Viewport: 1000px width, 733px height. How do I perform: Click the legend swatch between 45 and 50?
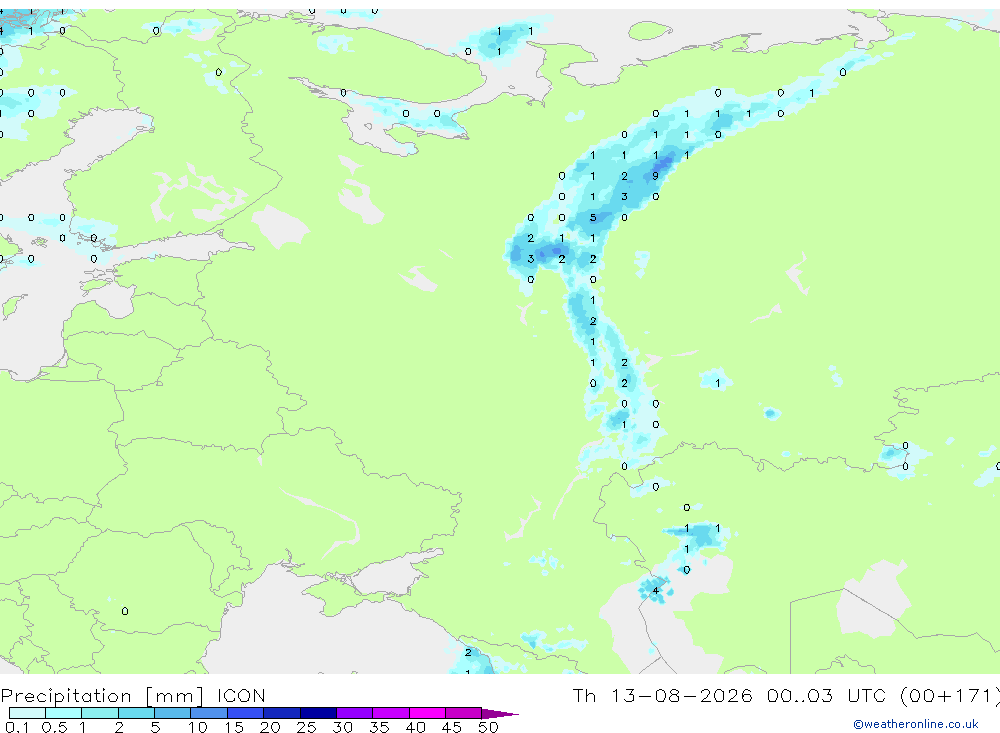[x=463, y=713]
